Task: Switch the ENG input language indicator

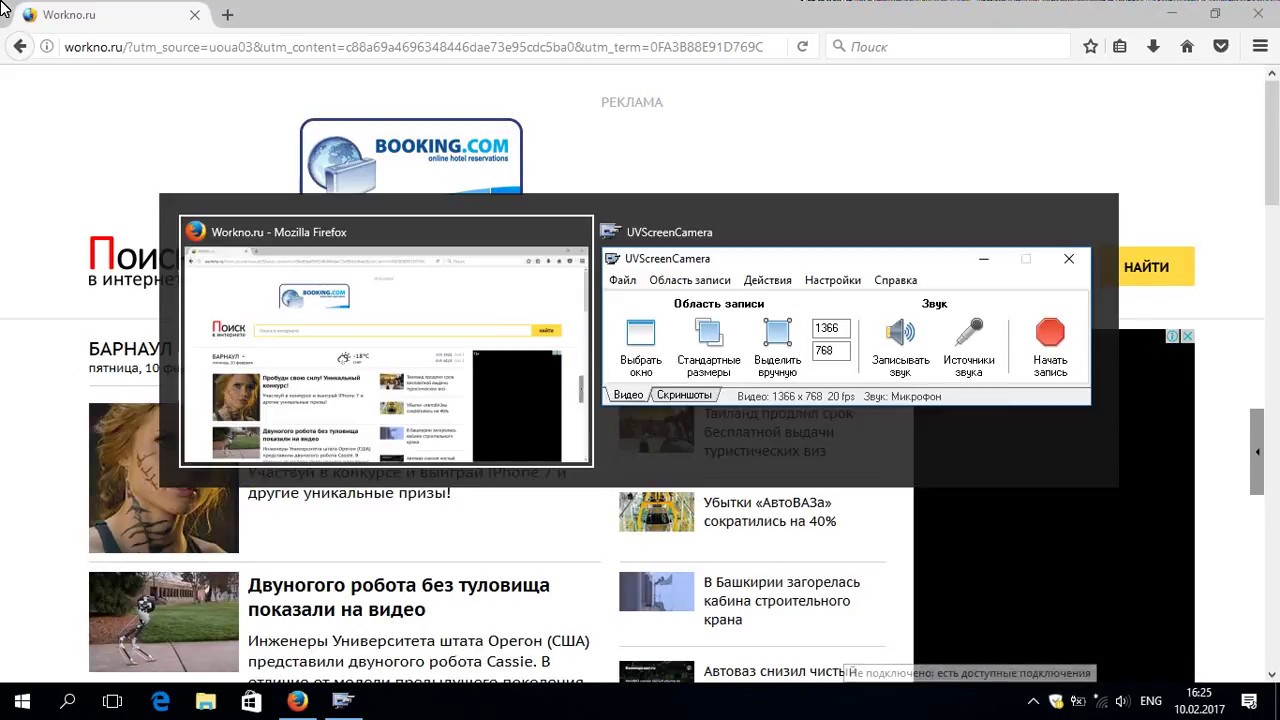Action: coord(1151,701)
